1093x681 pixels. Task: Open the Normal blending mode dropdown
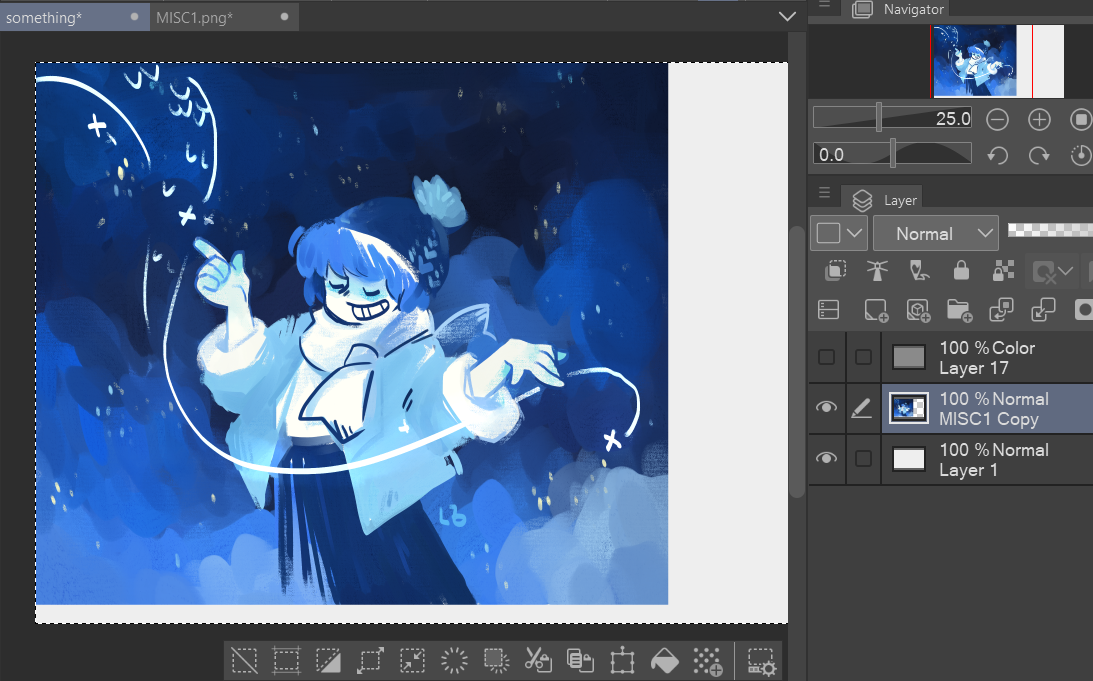(935, 233)
